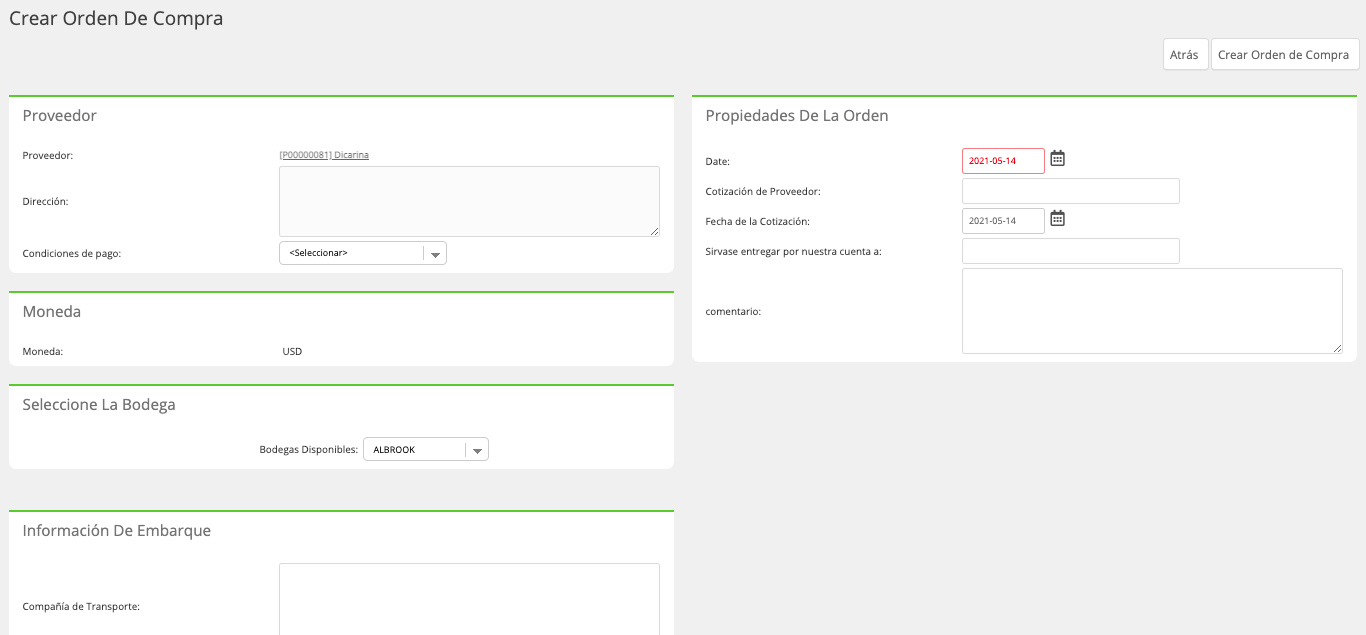Click the Proveedor section heading
1366x635 pixels.
click(60, 116)
